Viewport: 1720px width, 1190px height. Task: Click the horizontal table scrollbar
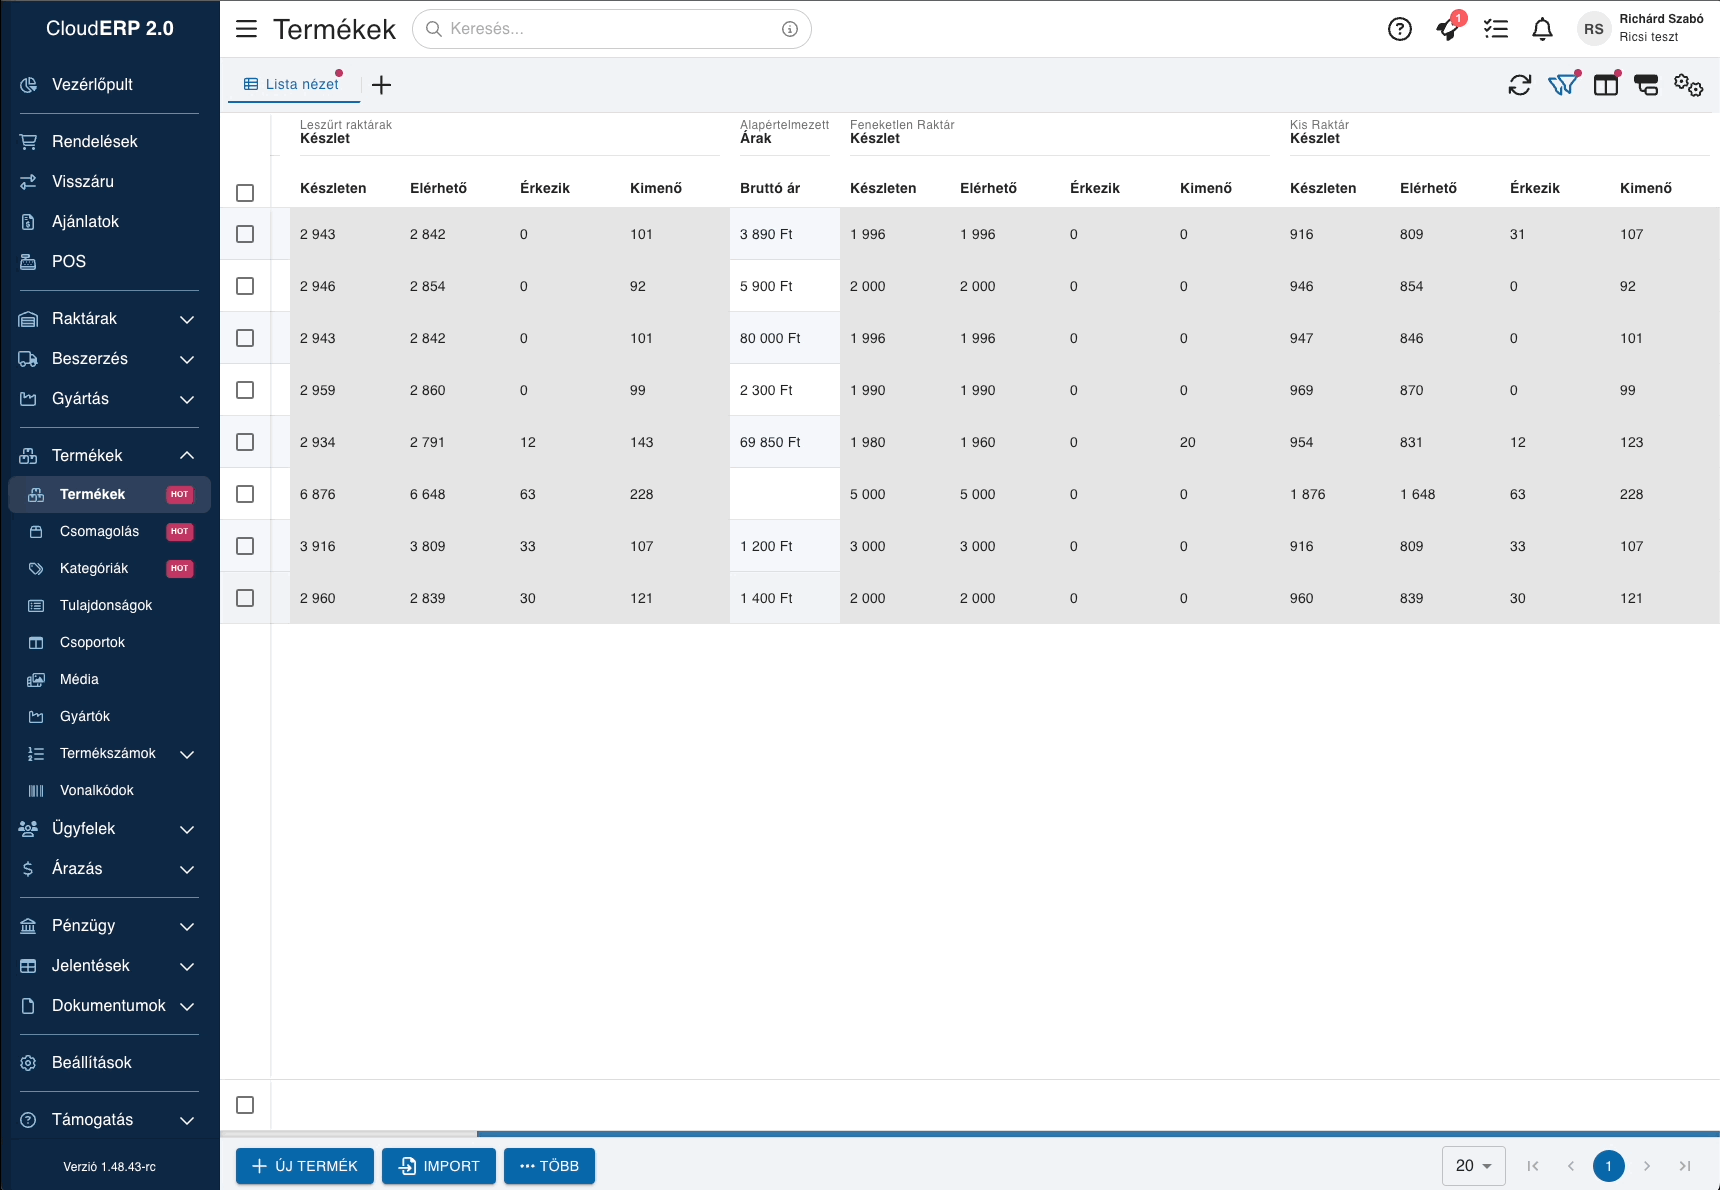(x=1098, y=1134)
